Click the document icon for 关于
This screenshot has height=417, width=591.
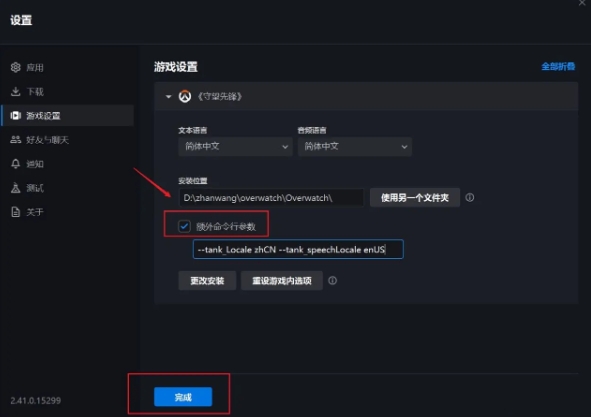tap(15, 212)
